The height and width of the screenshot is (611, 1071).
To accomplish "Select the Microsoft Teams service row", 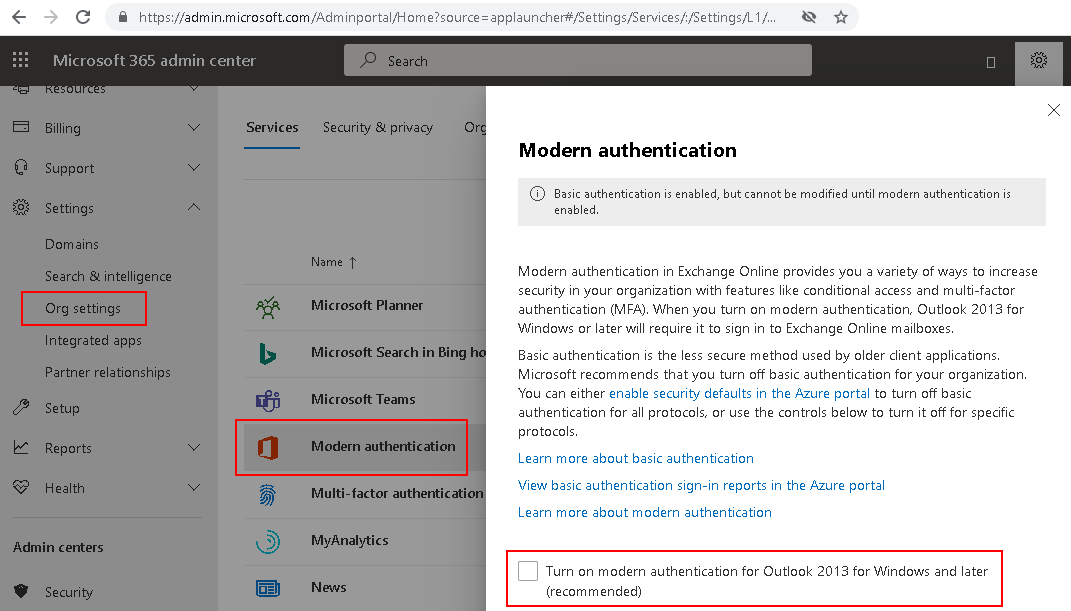I will [x=365, y=400].
